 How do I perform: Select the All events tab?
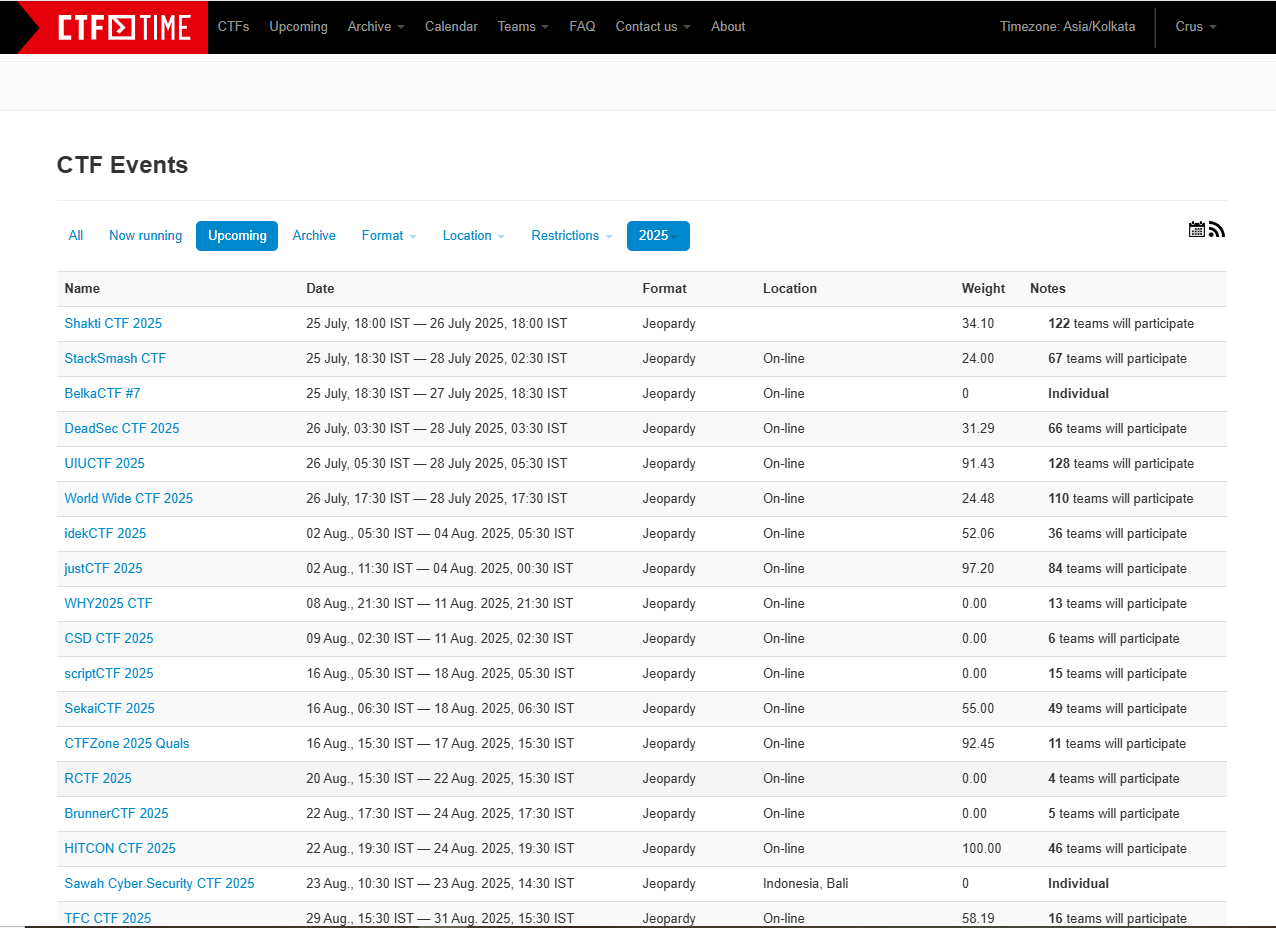pos(76,236)
